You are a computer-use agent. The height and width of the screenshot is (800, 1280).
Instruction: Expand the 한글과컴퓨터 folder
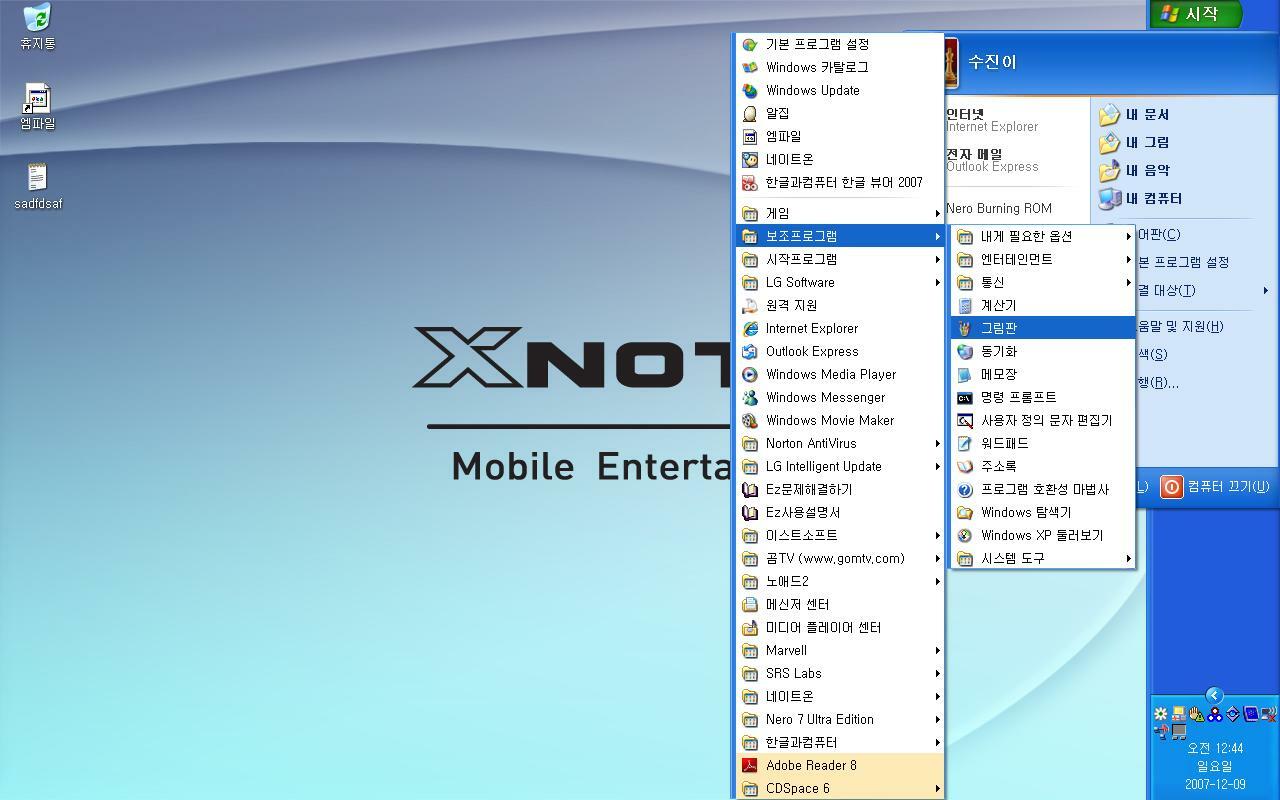point(840,742)
